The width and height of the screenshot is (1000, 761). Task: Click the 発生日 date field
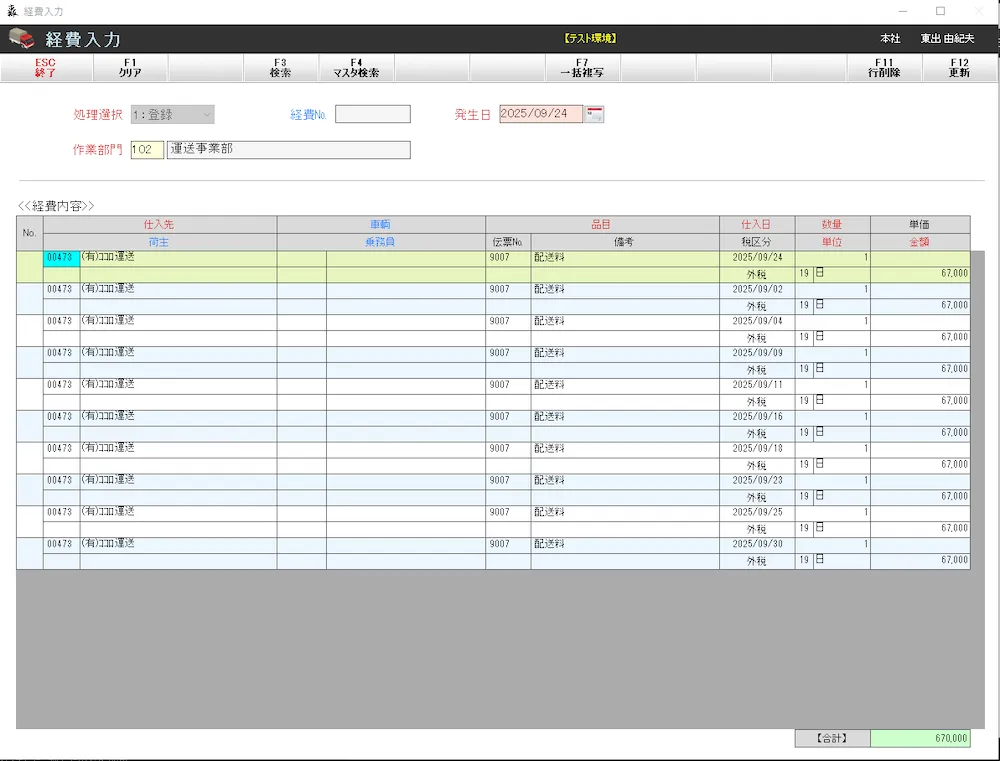tap(540, 114)
